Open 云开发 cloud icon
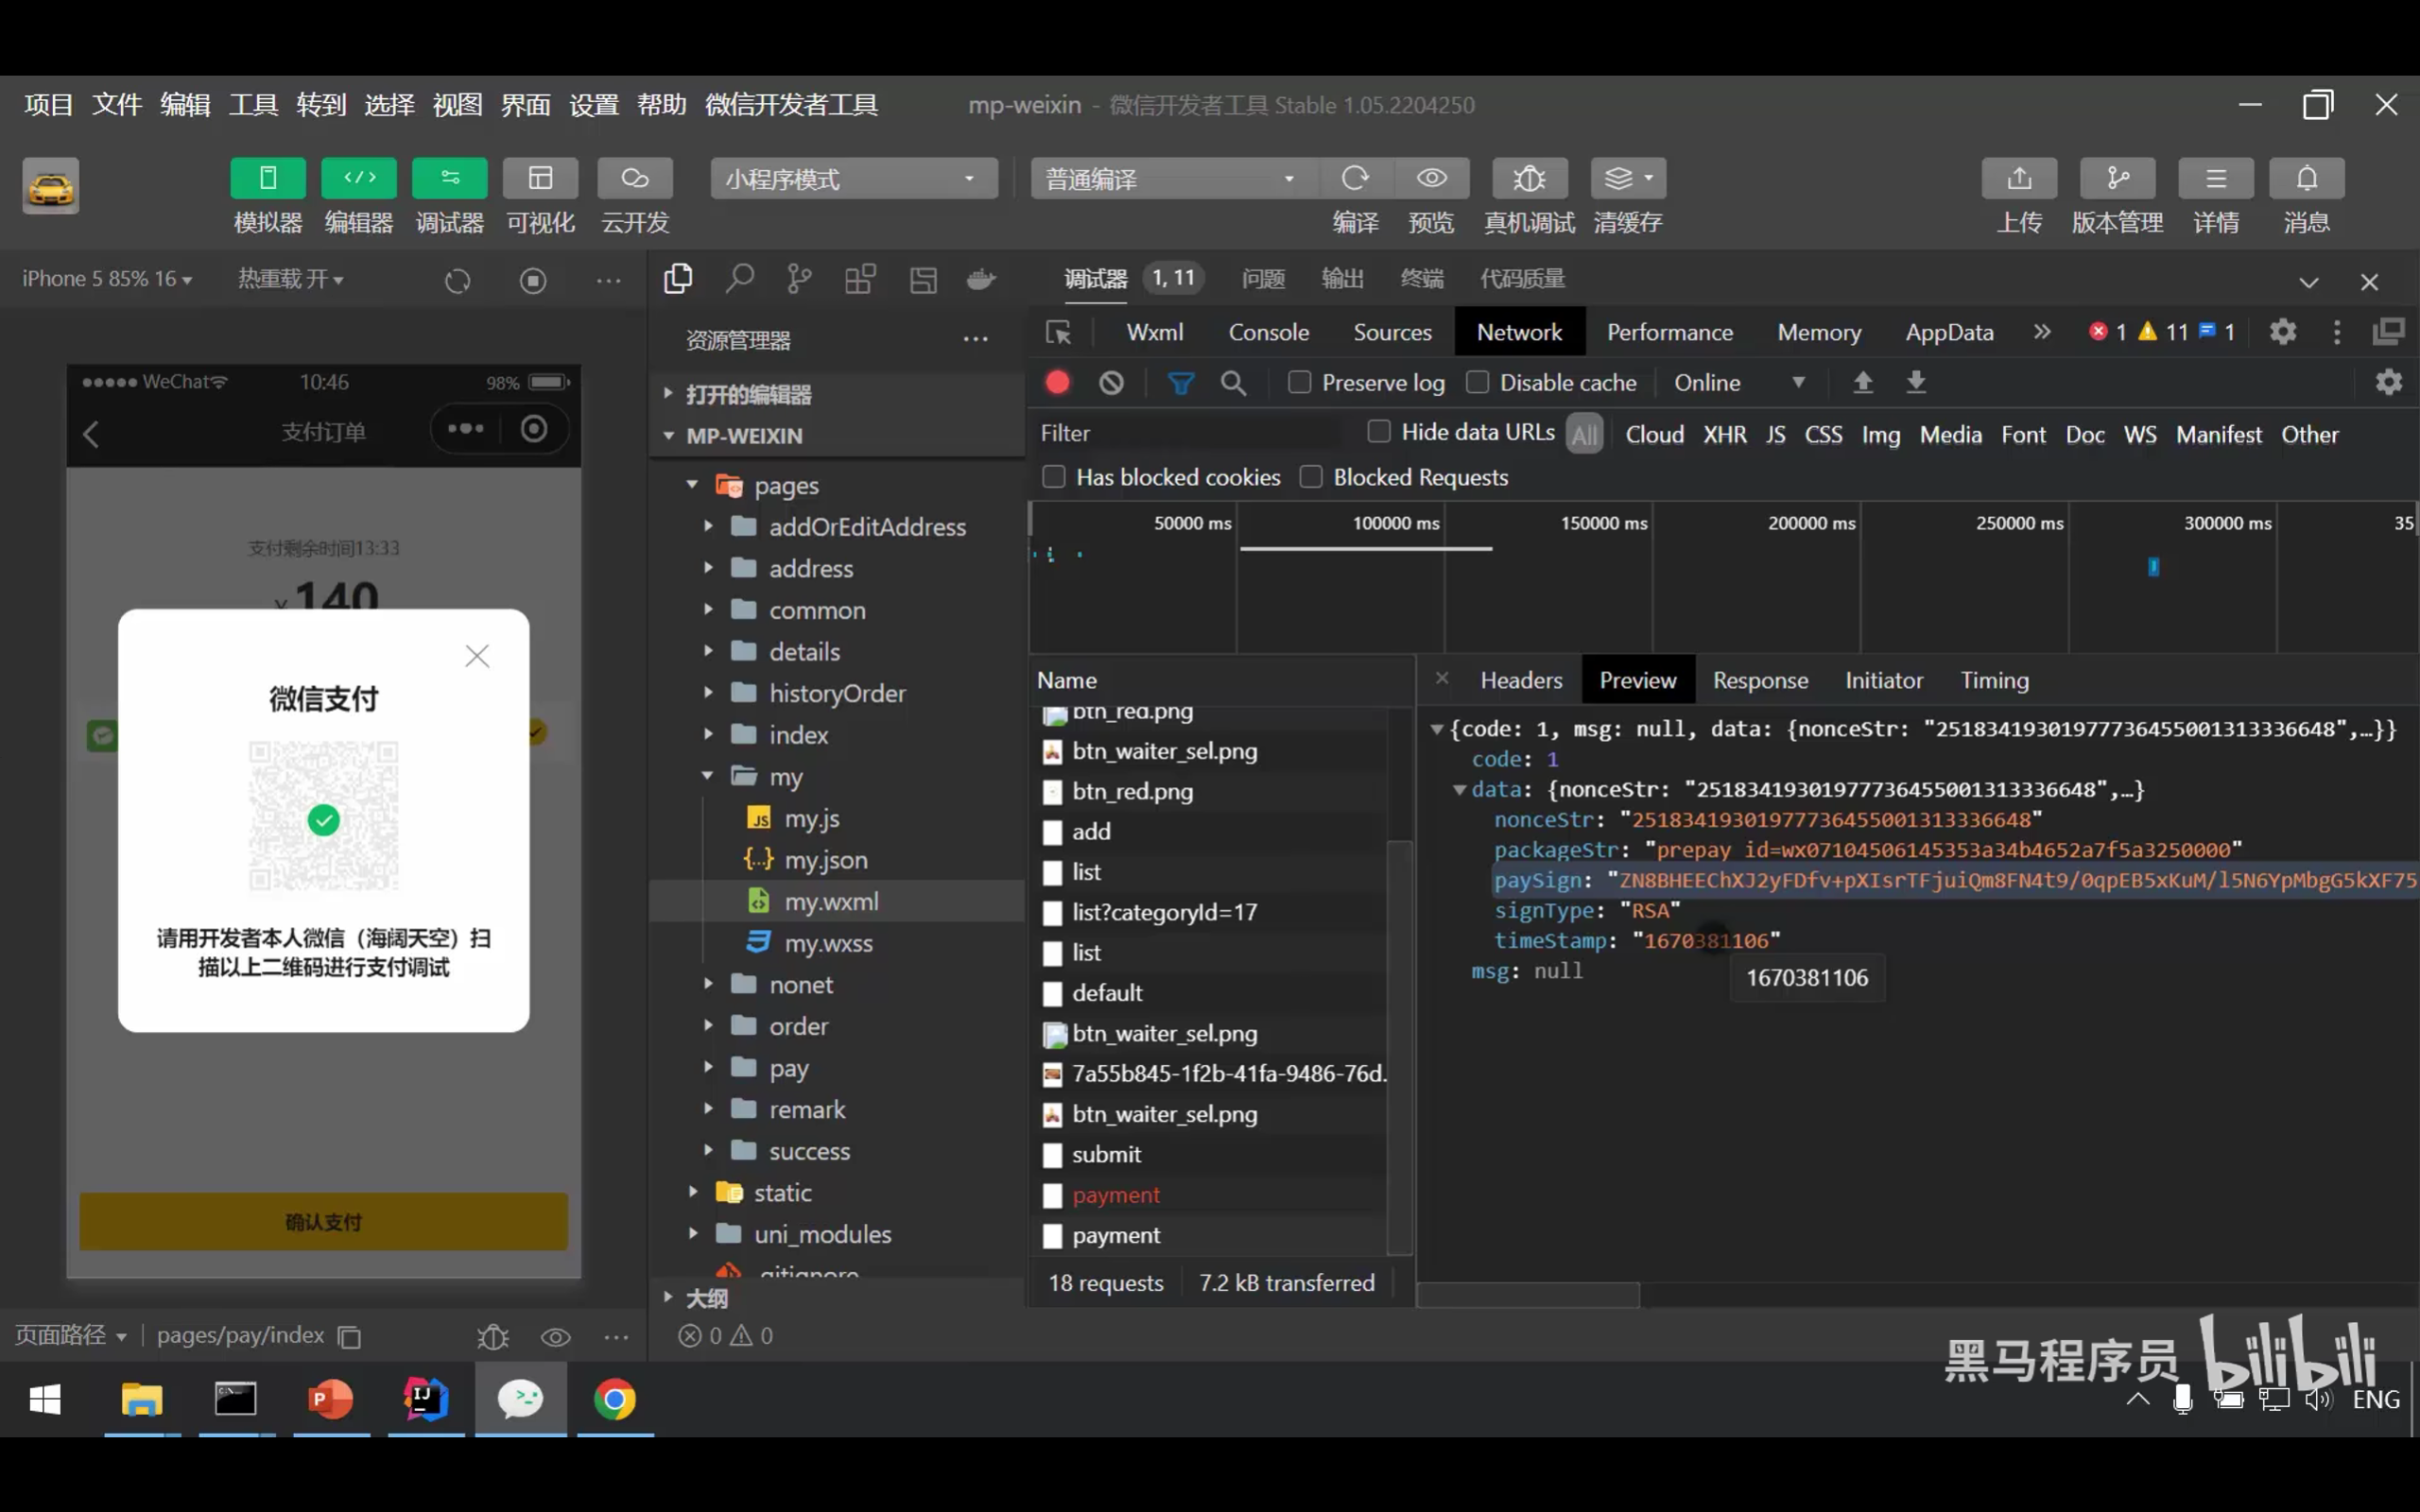Image resolution: width=2420 pixels, height=1512 pixels. [x=634, y=179]
